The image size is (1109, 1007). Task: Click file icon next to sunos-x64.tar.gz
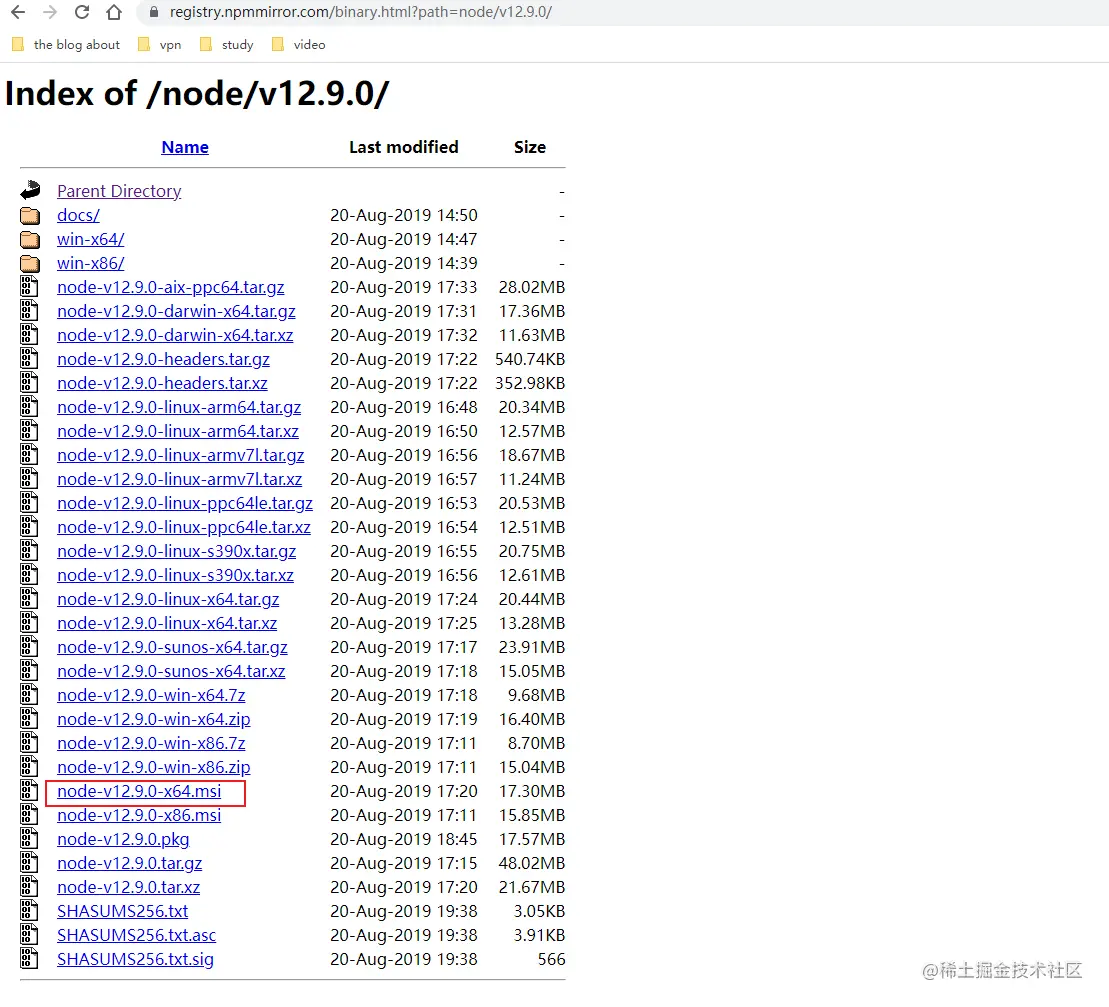(29, 648)
